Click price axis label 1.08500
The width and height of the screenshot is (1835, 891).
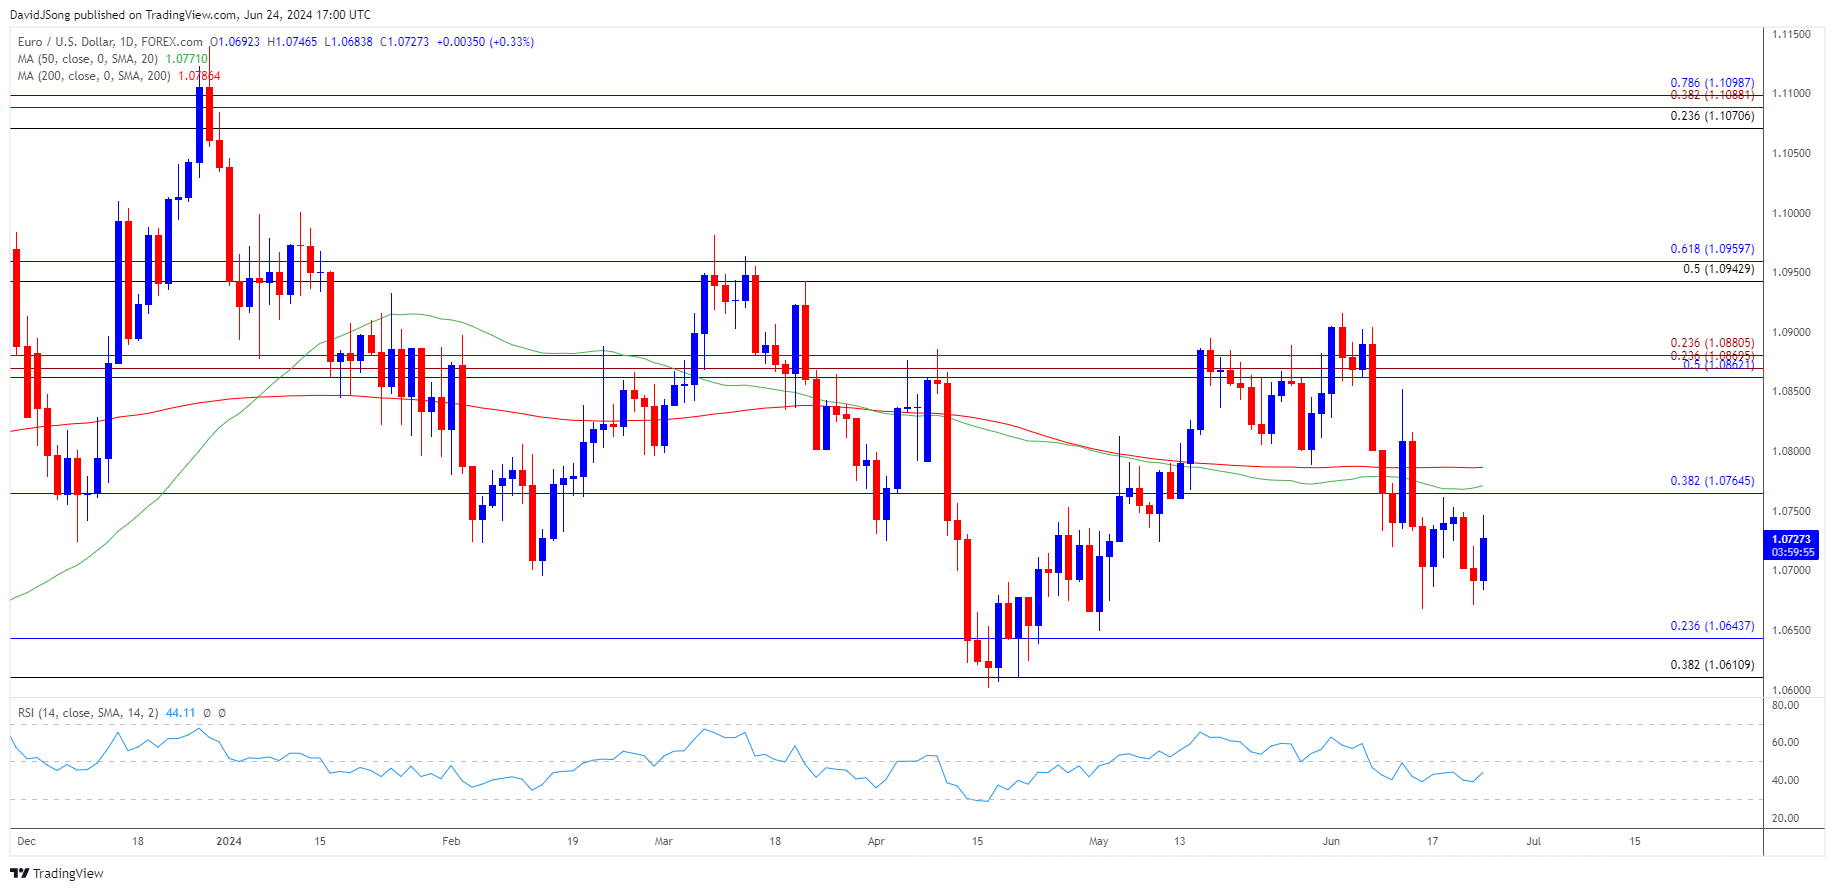[x=1791, y=391]
